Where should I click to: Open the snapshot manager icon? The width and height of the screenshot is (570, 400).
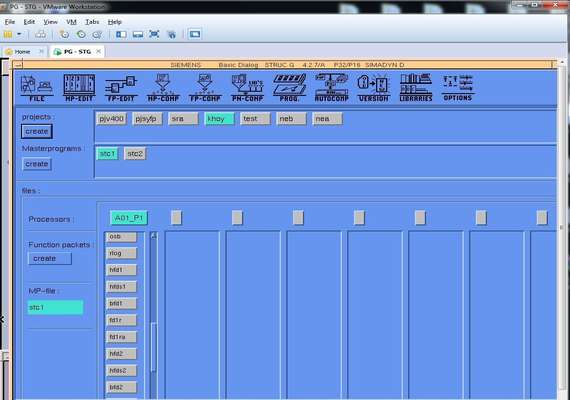[97, 35]
